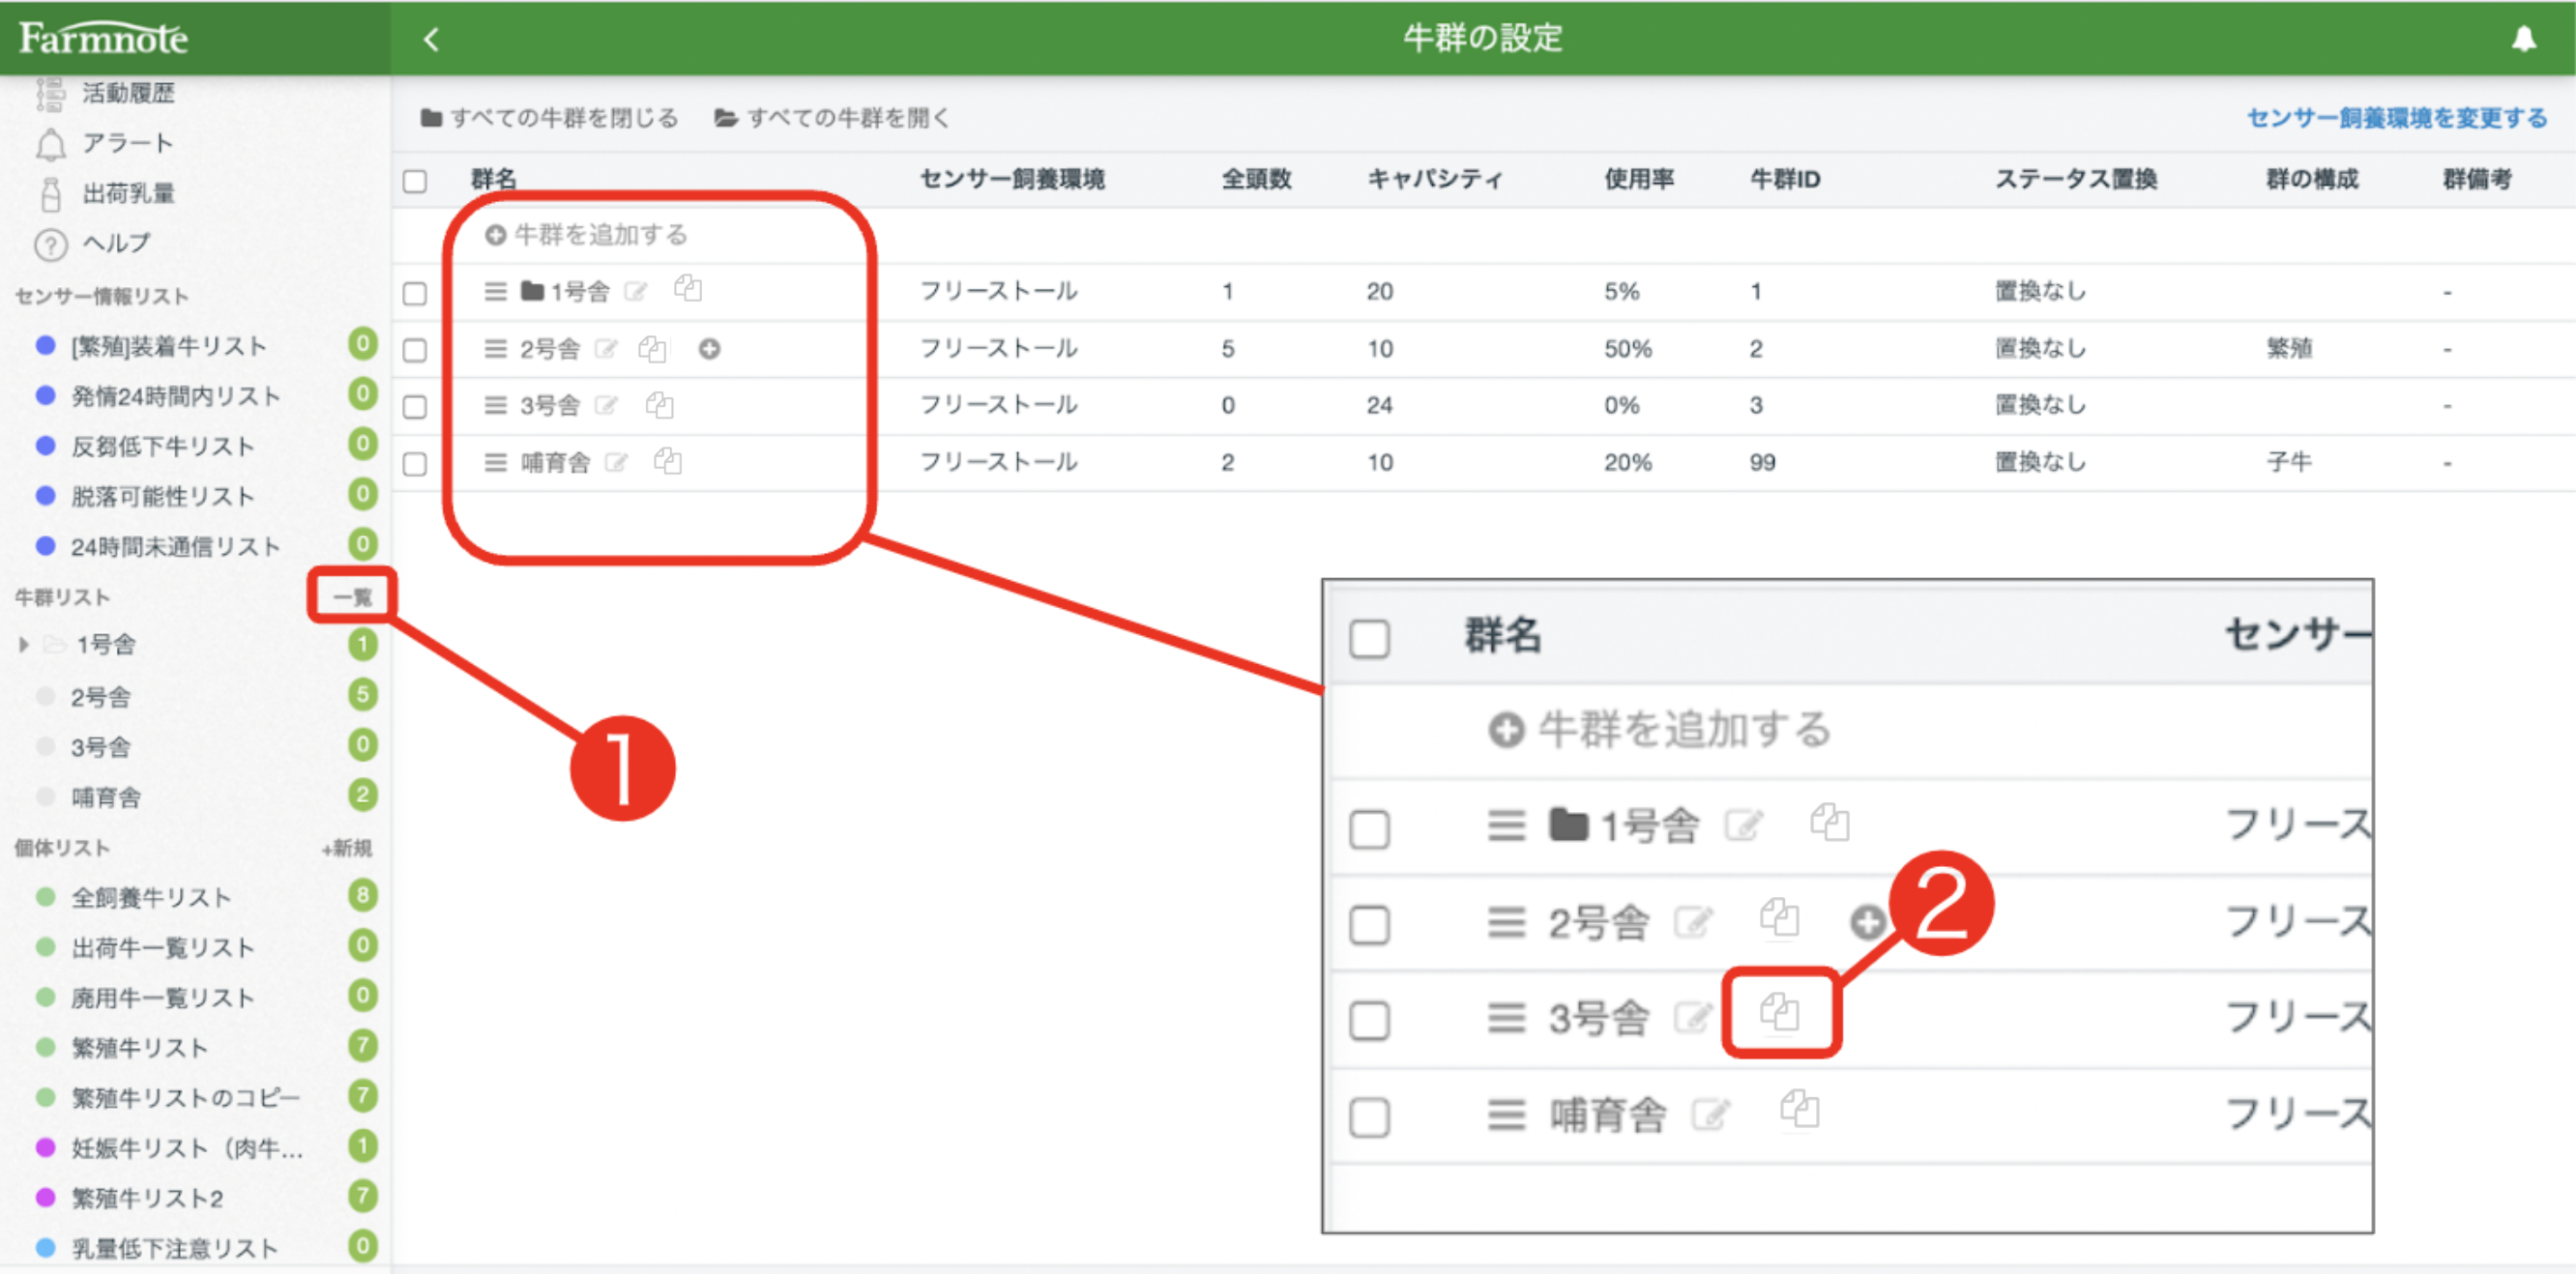Open 全飼養牛リスト in sidebar
Screen dimensions: 2576x1274
(x=151, y=898)
